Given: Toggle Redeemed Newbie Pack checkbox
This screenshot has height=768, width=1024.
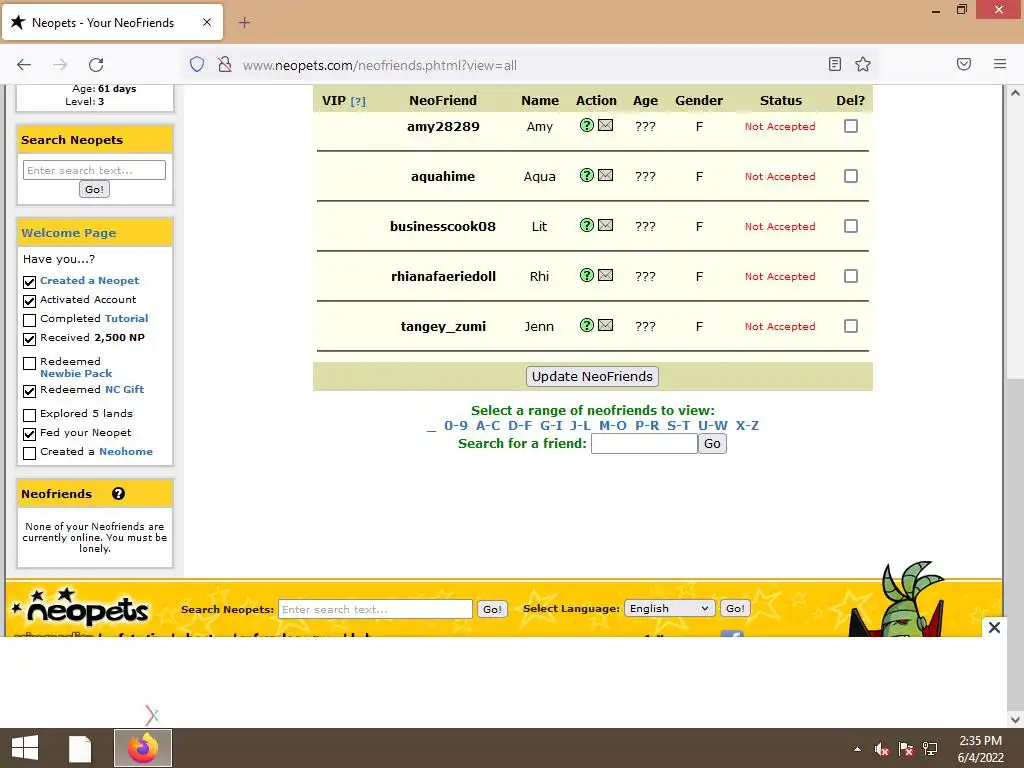Looking at the screenshot, I should [29, 363].
